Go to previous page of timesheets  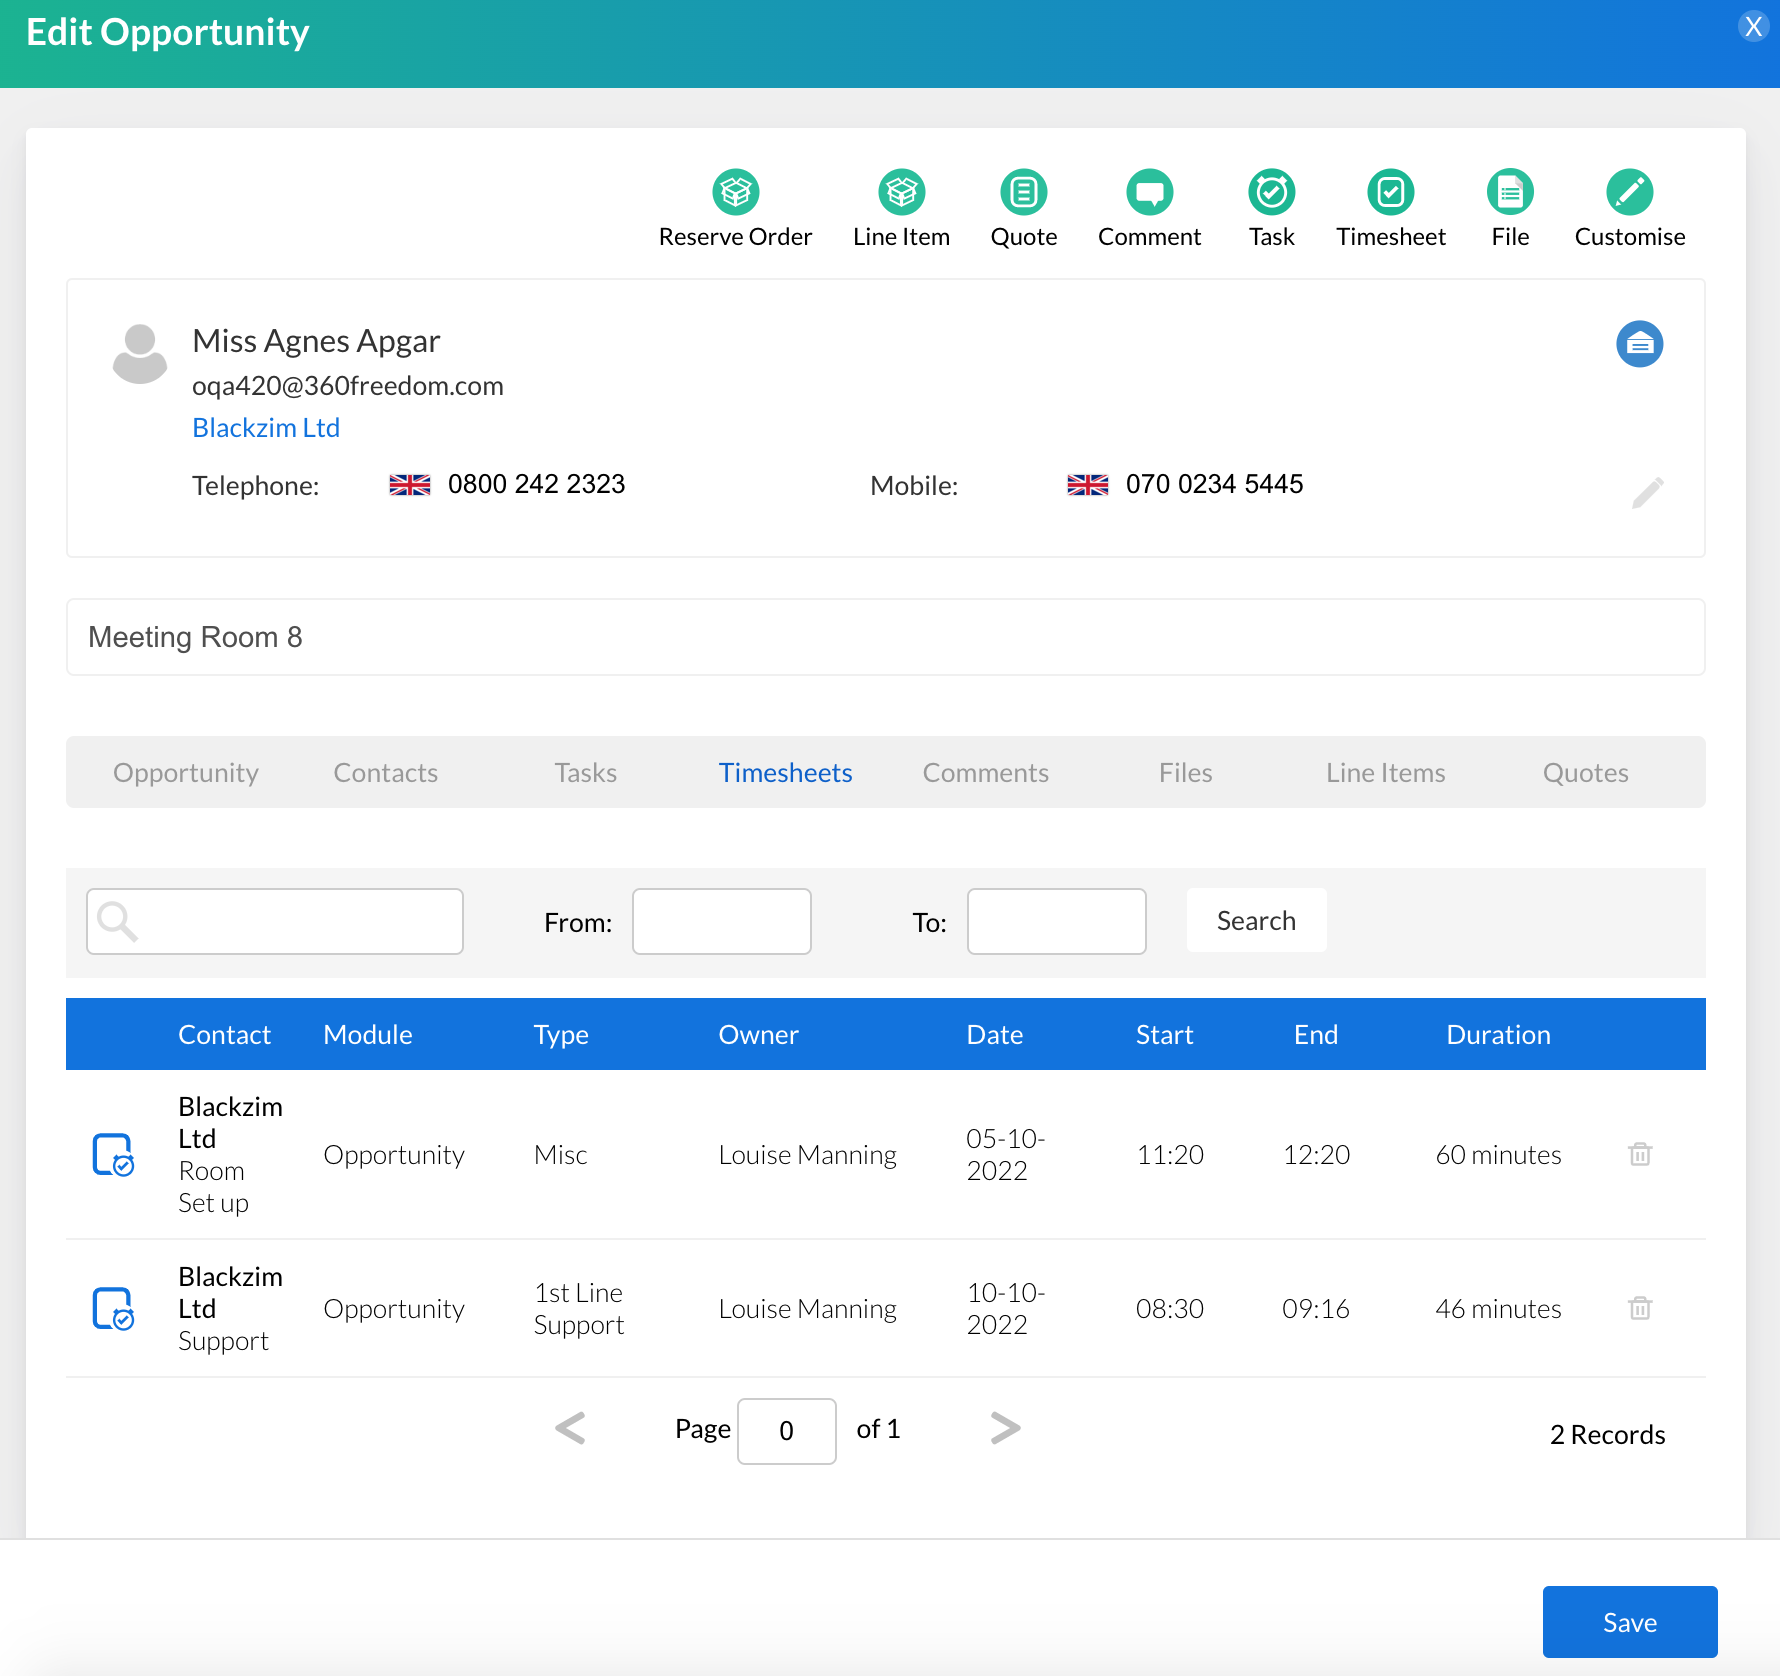pyautogui.click(x=570, y=1428)
